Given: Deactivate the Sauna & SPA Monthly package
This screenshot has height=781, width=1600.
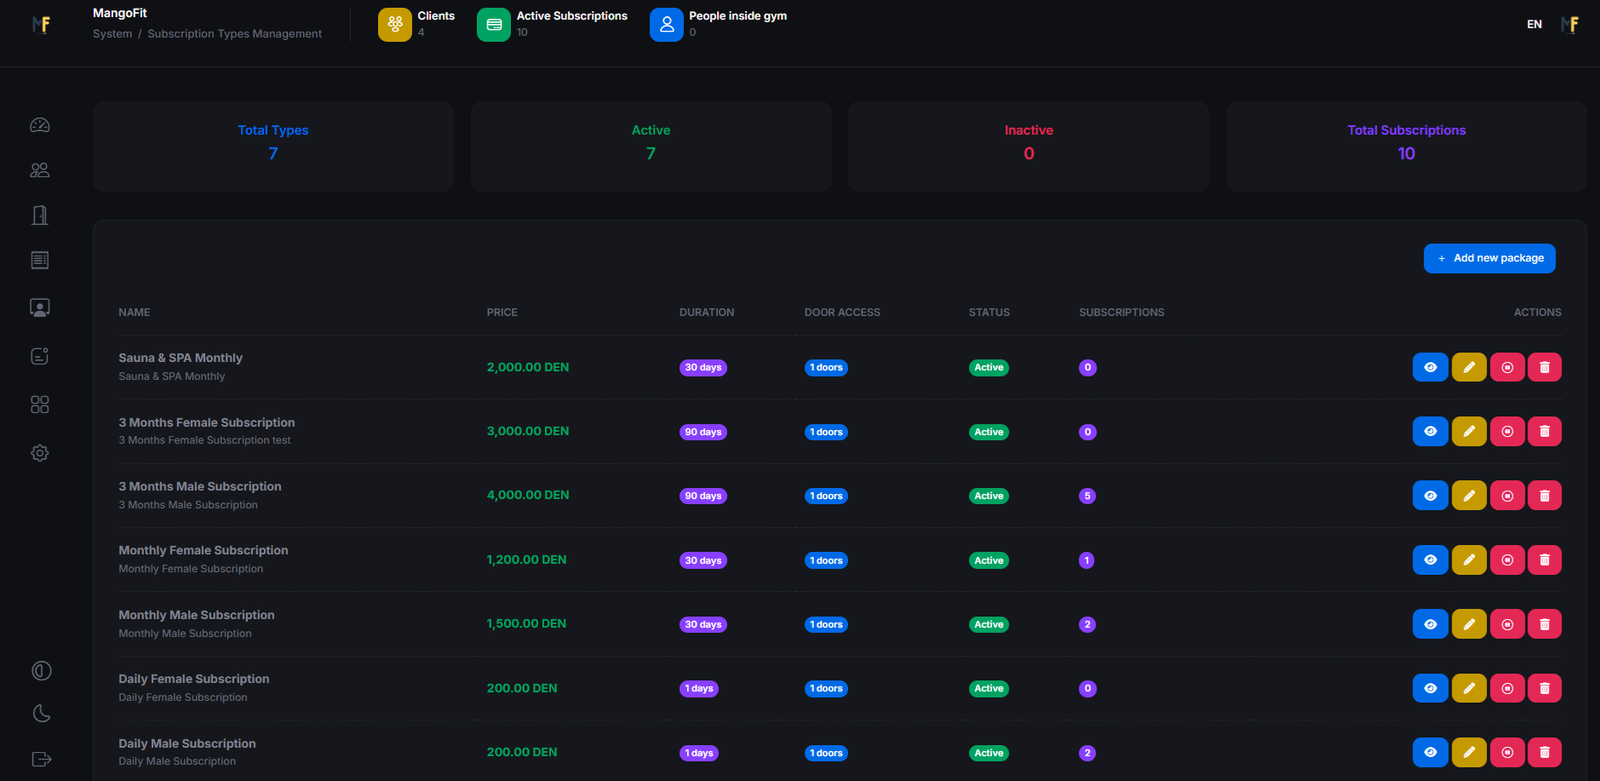Looking at the screenshot, I should [1507, 367].
